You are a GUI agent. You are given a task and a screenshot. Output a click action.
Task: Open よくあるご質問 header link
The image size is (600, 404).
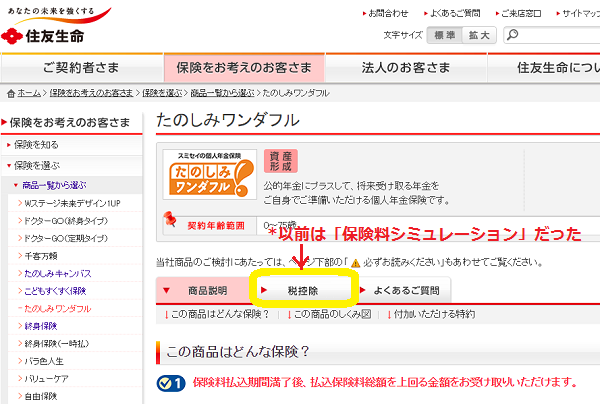pyautogui.click(x=455, y=13)
